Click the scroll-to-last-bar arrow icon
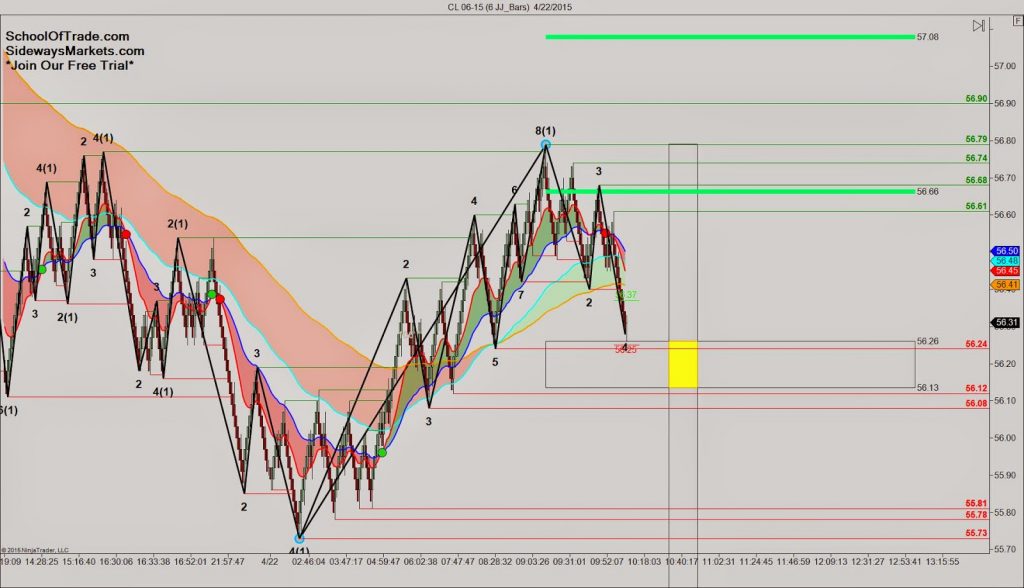 coord(978,26)
